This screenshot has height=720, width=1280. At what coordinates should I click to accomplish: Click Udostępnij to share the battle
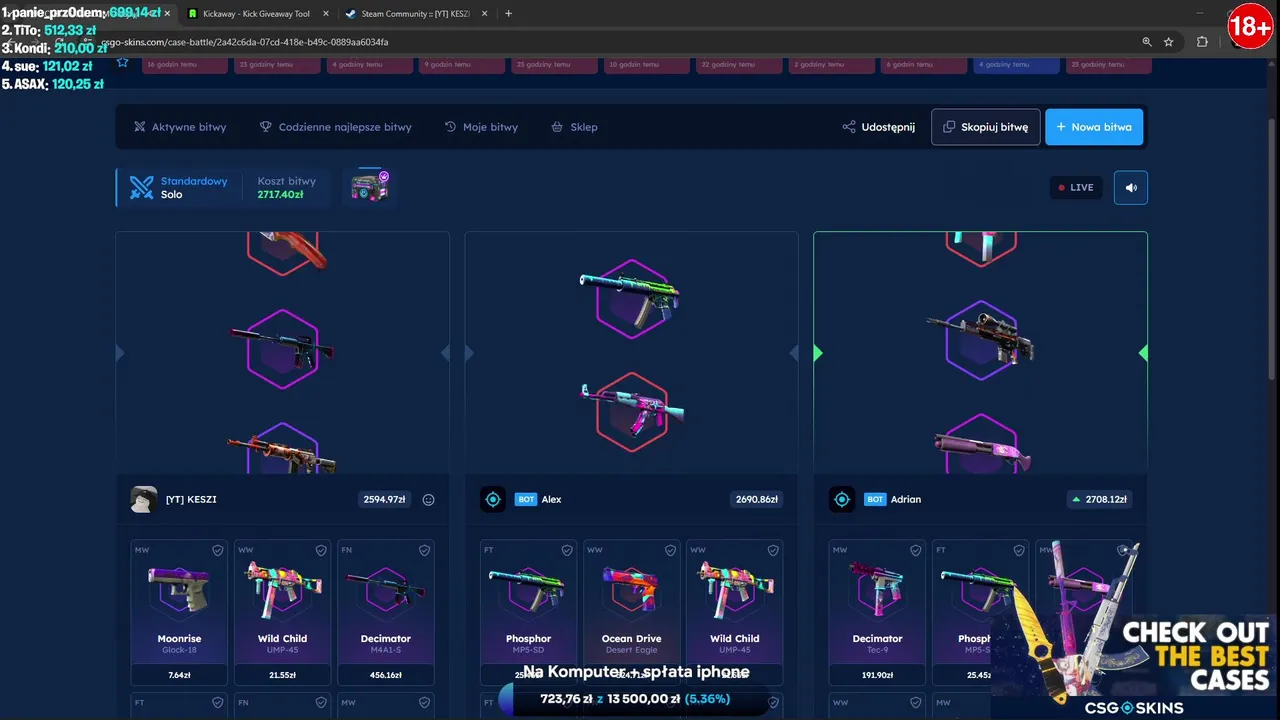pyautogui.click(x=878, y=127)
